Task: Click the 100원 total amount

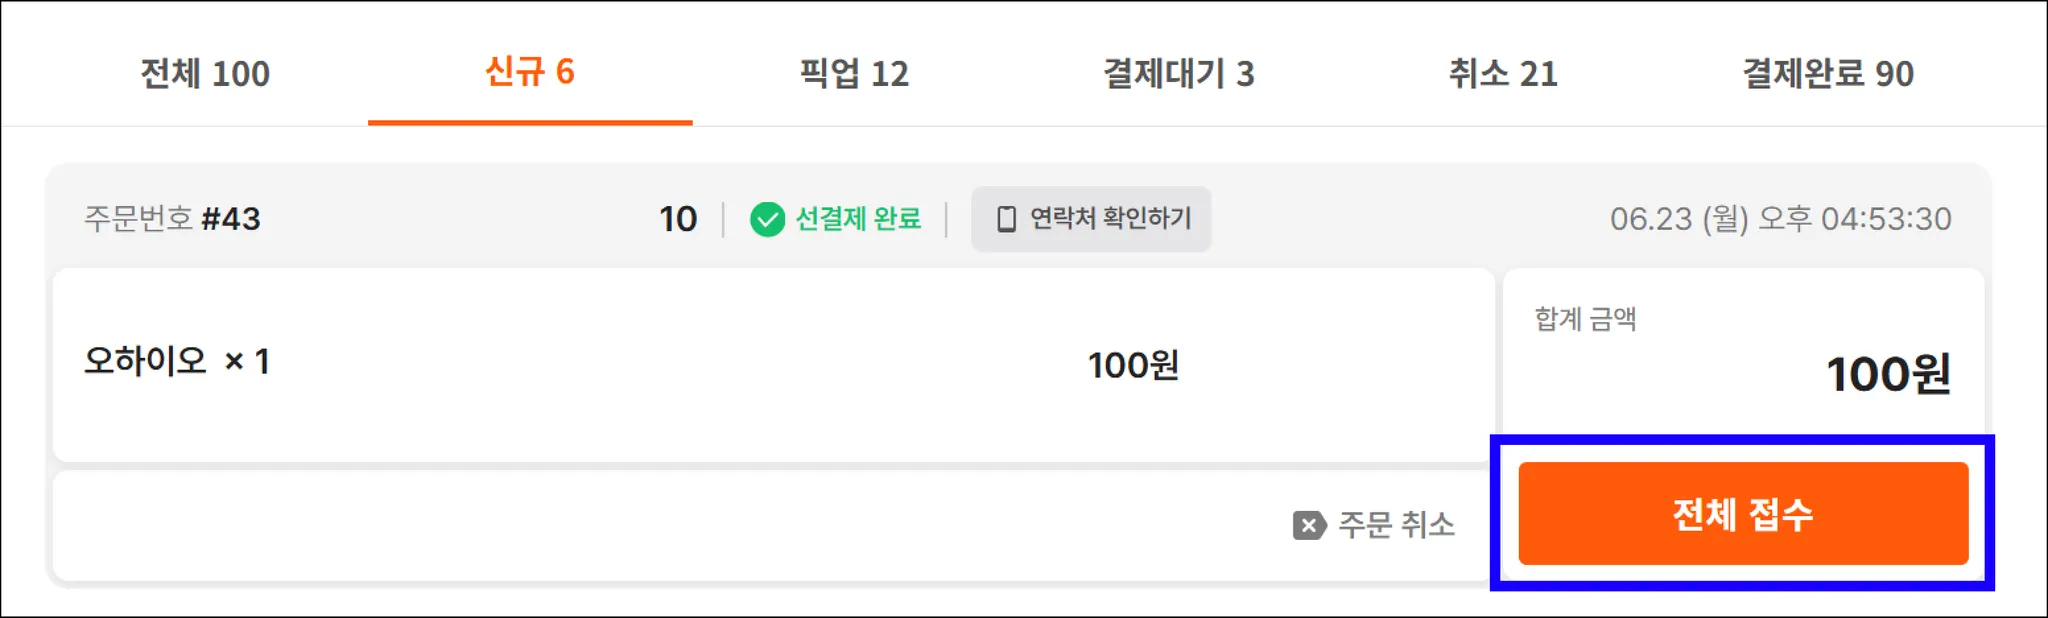Action: [1888, 375]
